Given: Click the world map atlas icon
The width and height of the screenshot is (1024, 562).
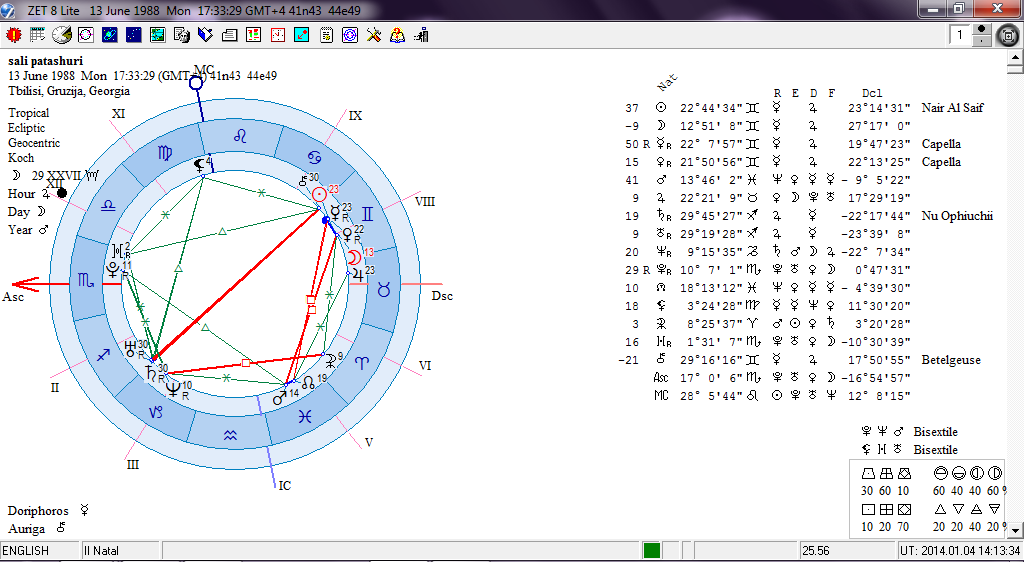Looking at the screenshot, I should 158,35.
